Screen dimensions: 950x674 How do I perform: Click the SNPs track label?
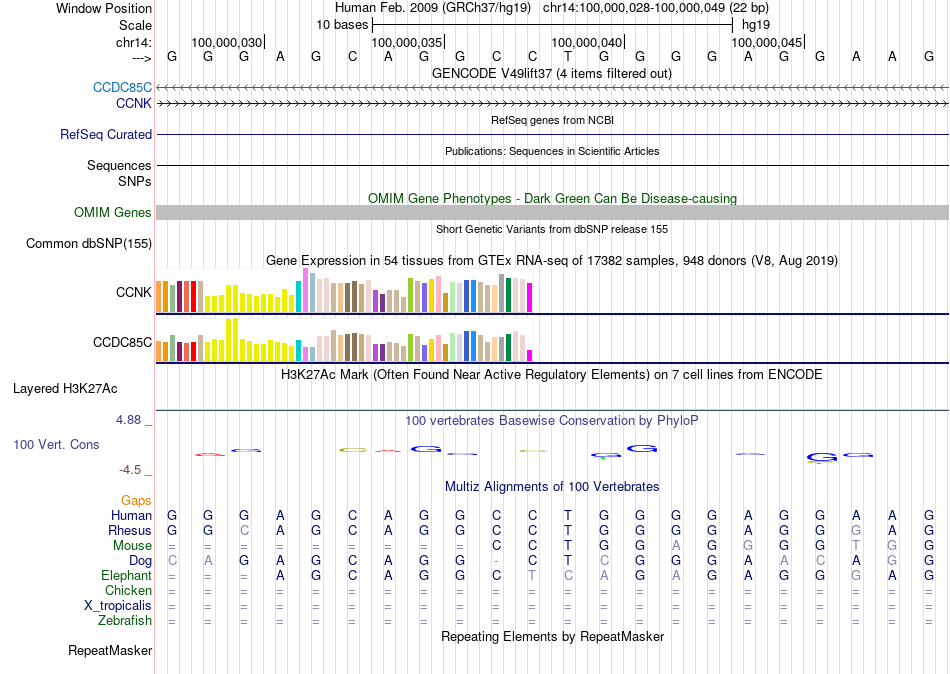point(135,181)
